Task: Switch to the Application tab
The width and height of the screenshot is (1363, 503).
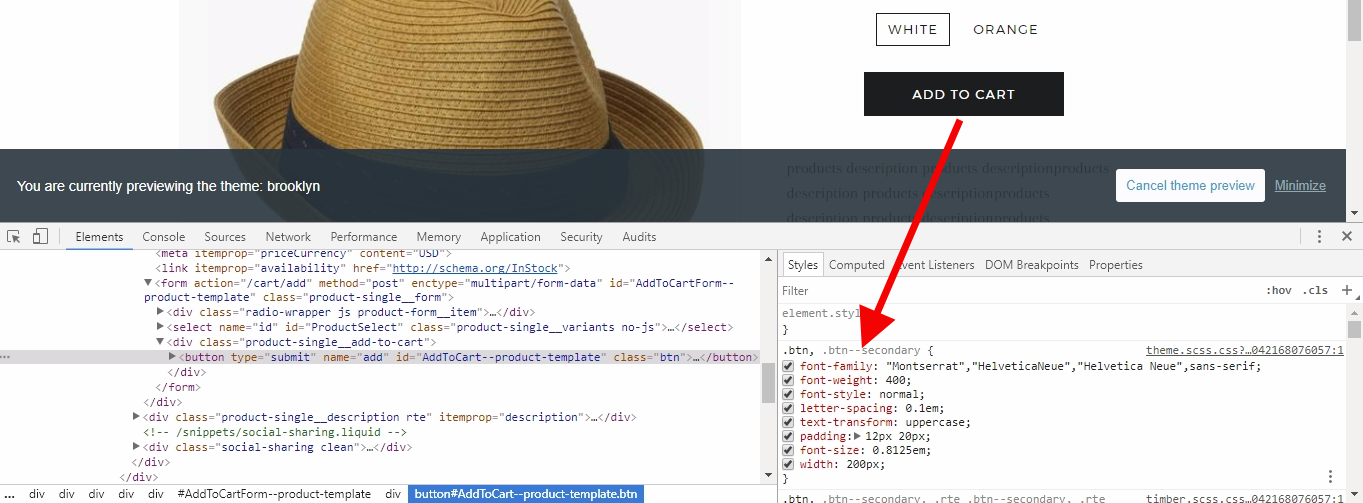Action: (x=510, y=237)
